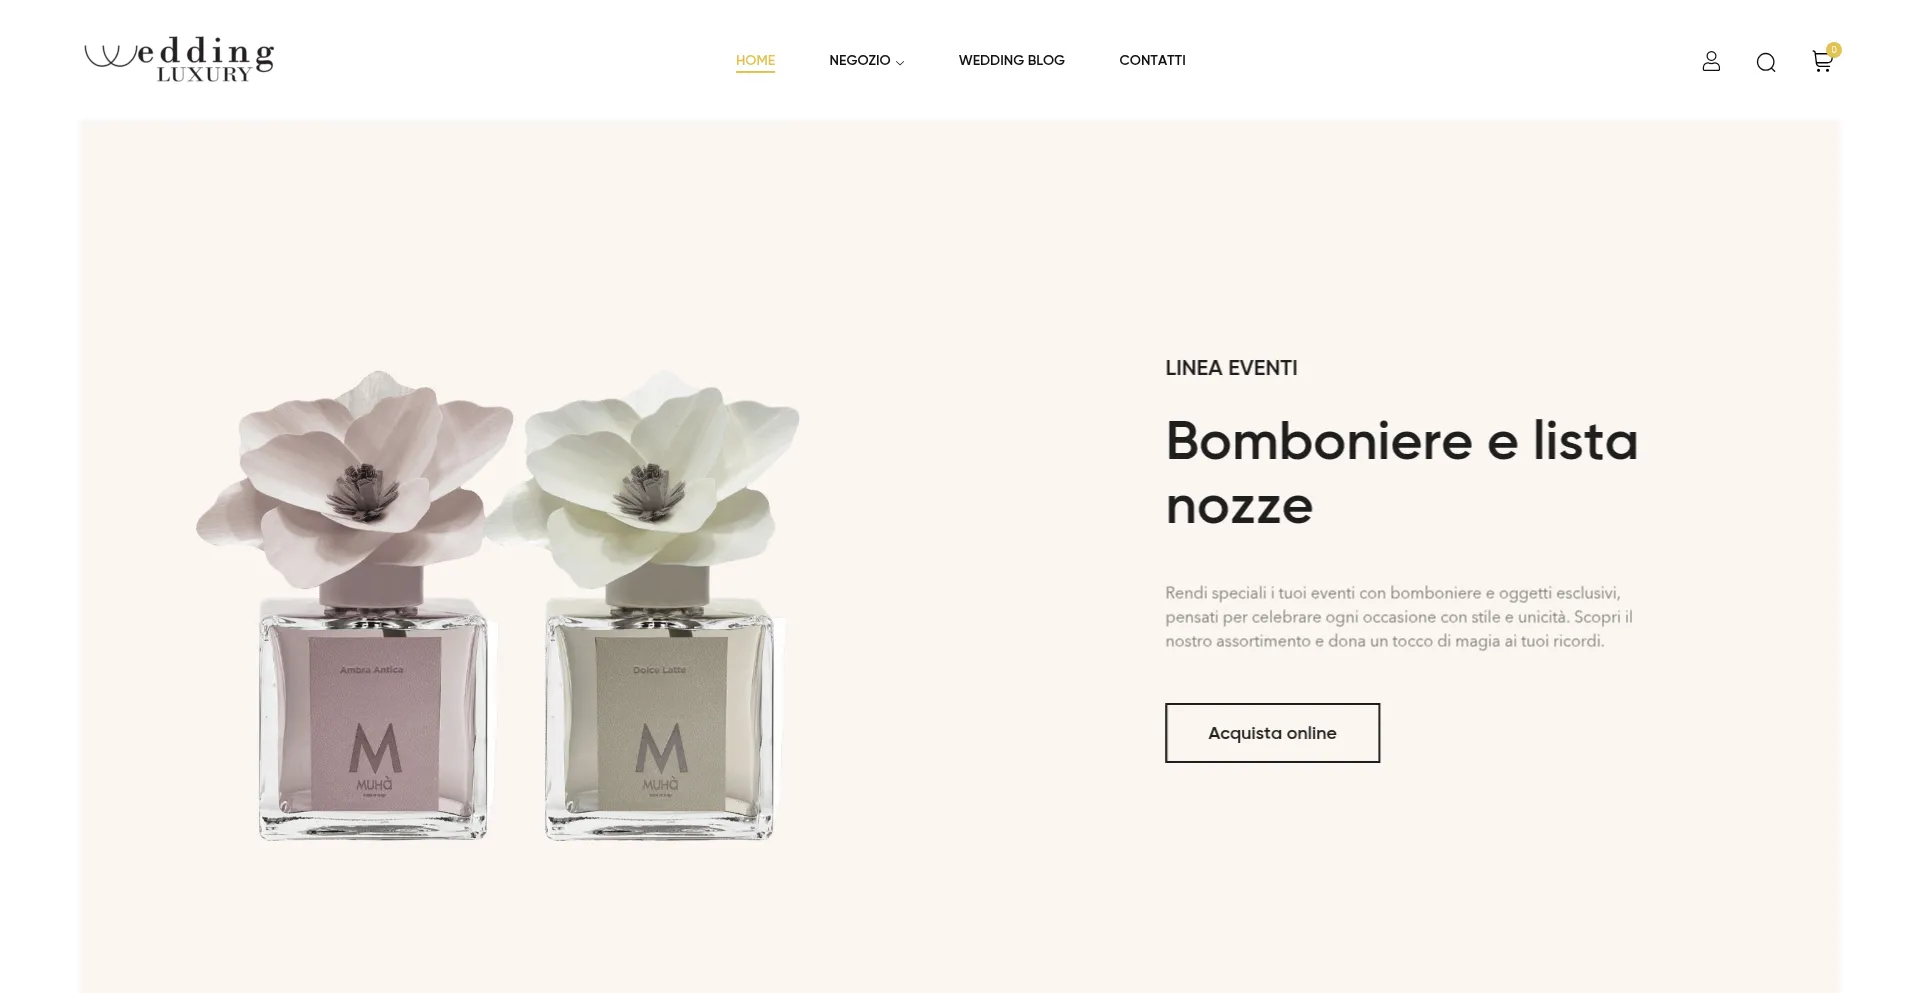Click the Dolce Latte text on the label
Image resolution: width=1920 pixels, height=993 pixels.
point(660,670)
